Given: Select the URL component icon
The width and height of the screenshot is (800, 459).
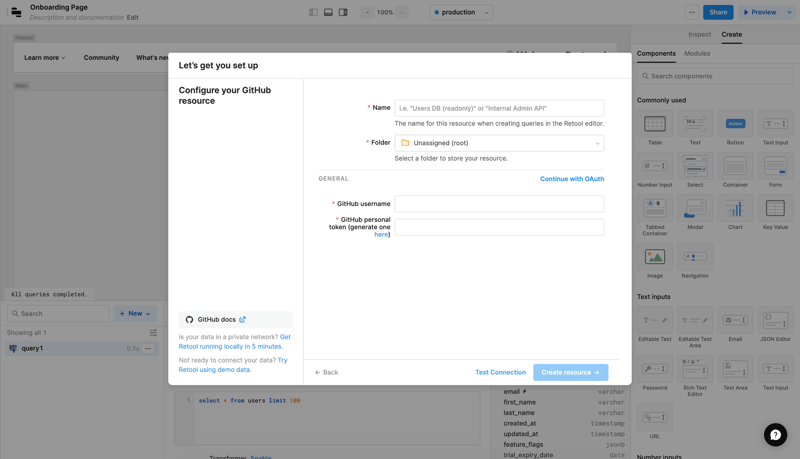Looking at the screenshot, I should 655,418.
